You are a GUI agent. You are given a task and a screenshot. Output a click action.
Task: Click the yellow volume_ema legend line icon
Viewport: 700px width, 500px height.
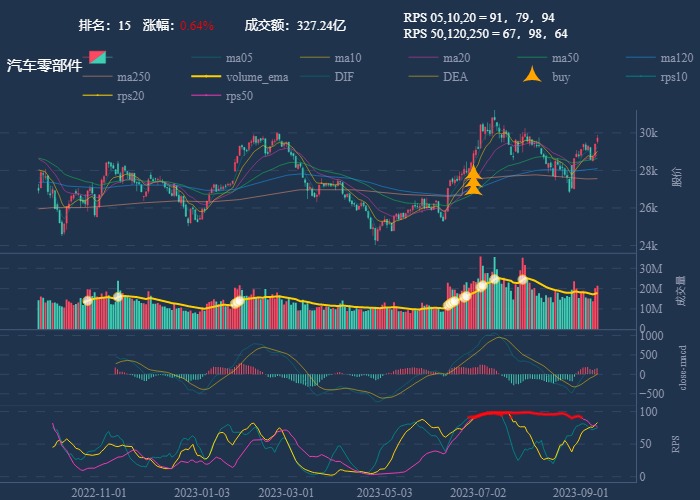[207, 76]
